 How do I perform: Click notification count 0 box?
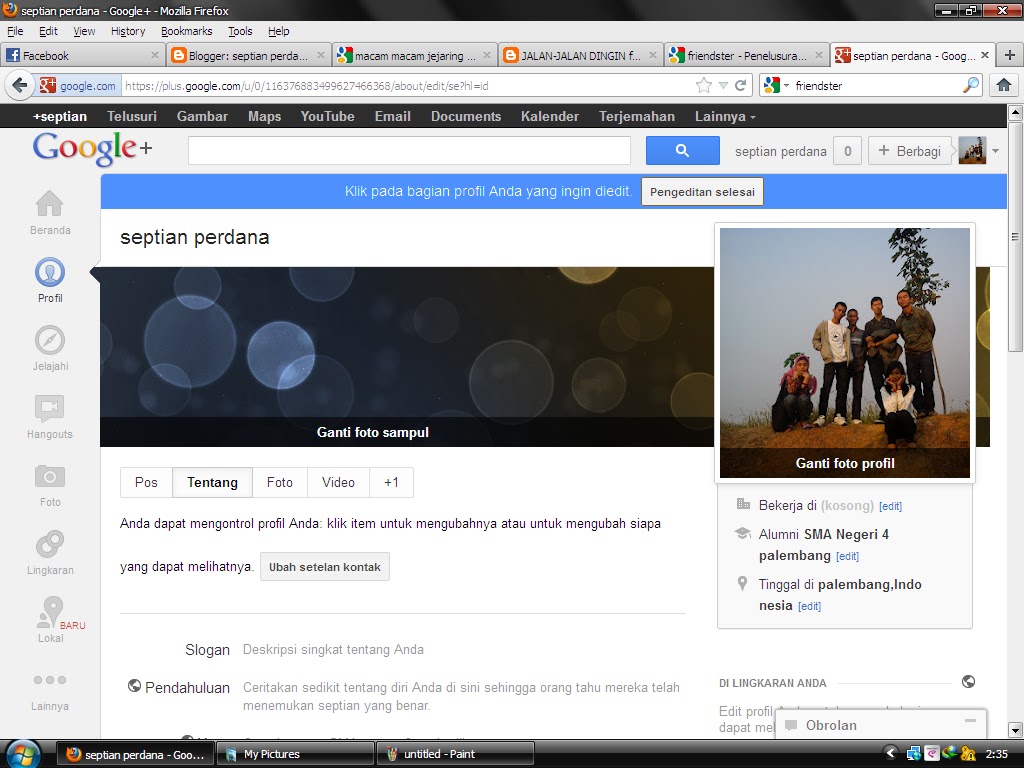click(x=848, y=152)
